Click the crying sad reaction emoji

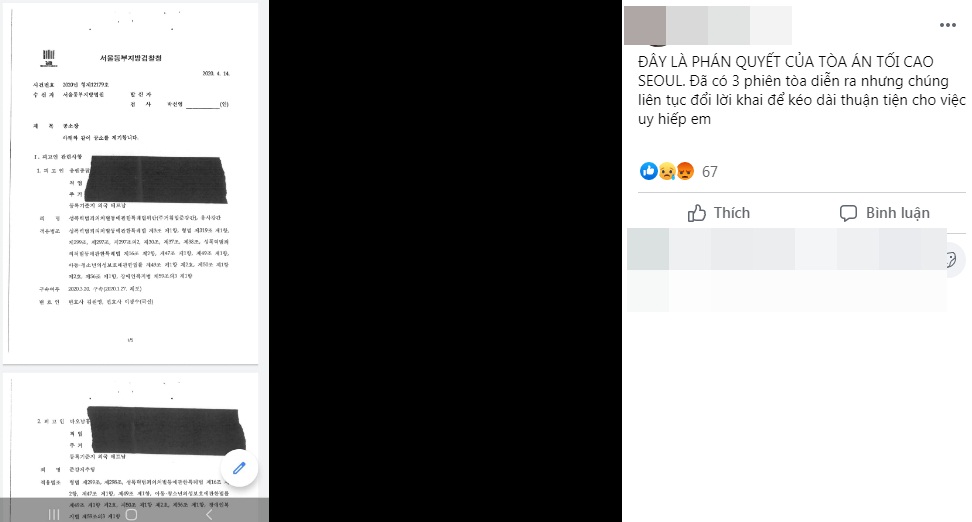point(666,171)
